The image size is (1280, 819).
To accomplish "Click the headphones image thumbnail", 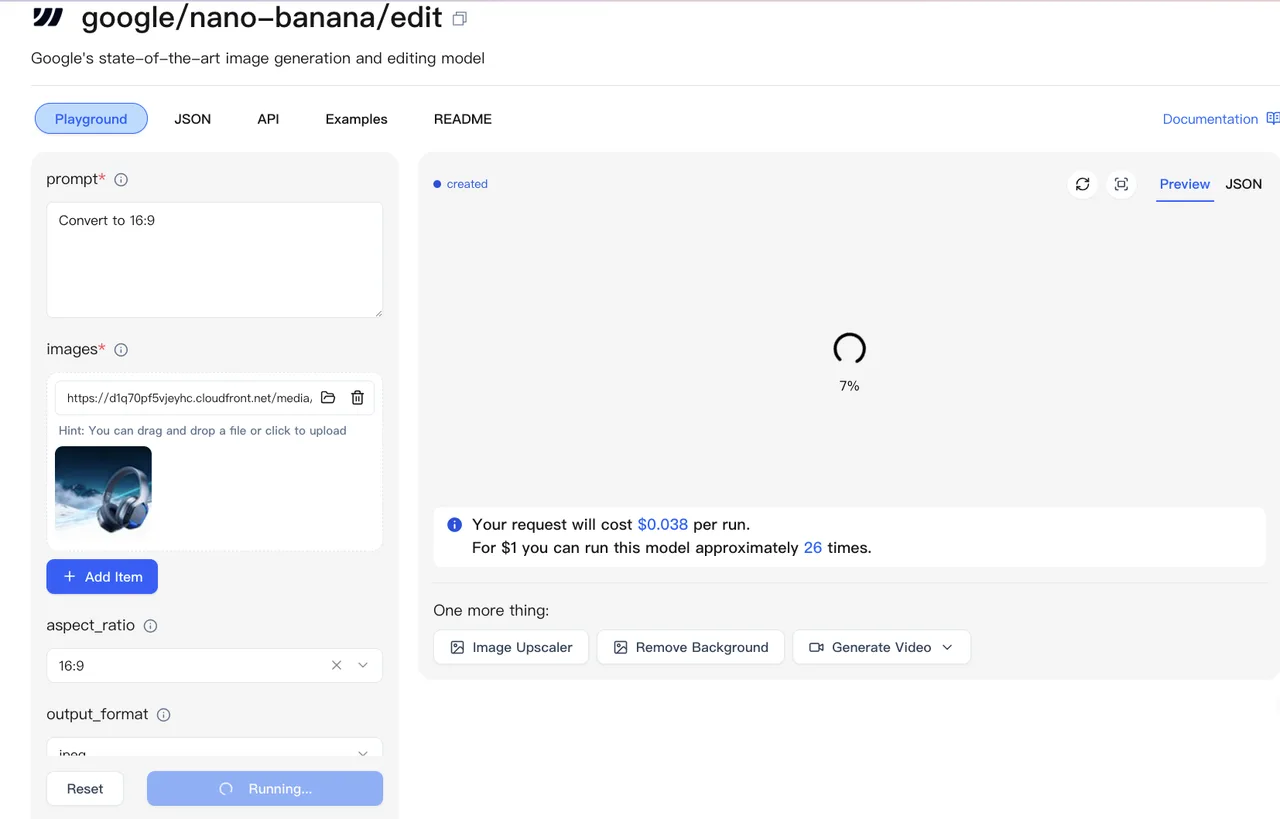I will pyautogui.click(x=103, y=489).
